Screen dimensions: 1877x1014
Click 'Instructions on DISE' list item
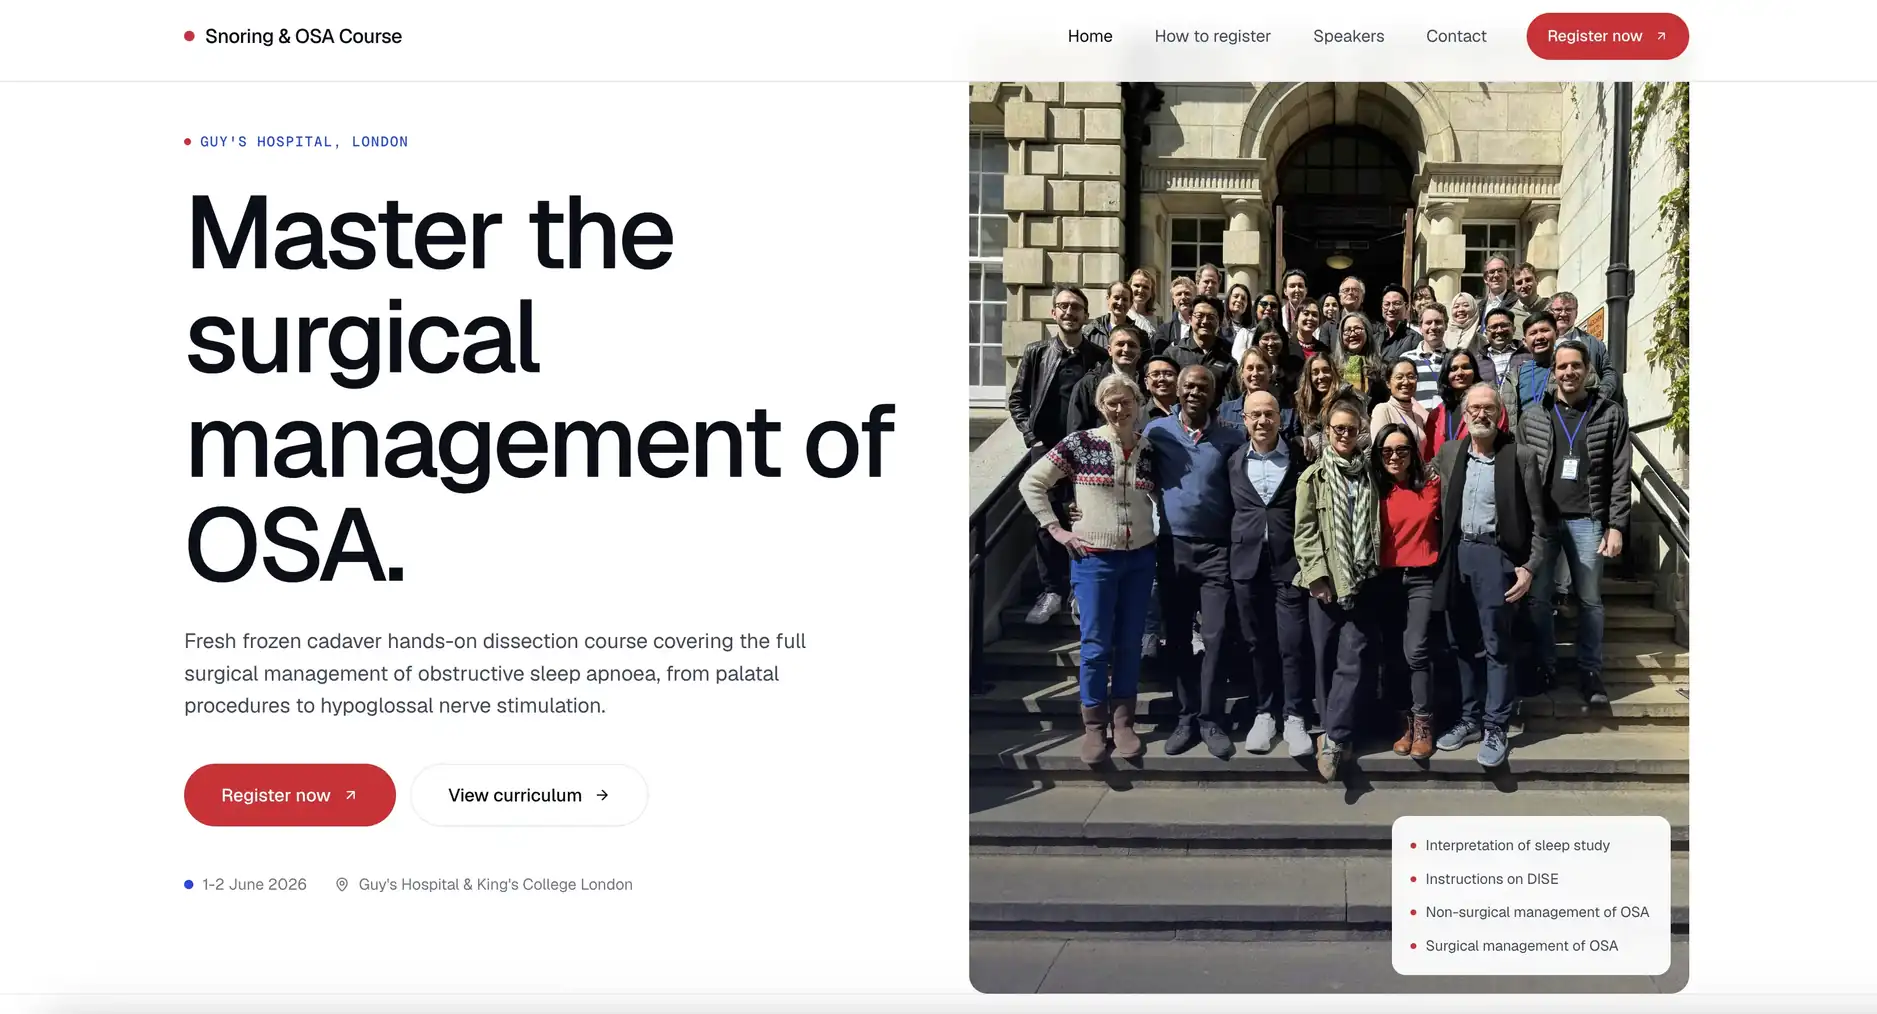coord(1491,879)
